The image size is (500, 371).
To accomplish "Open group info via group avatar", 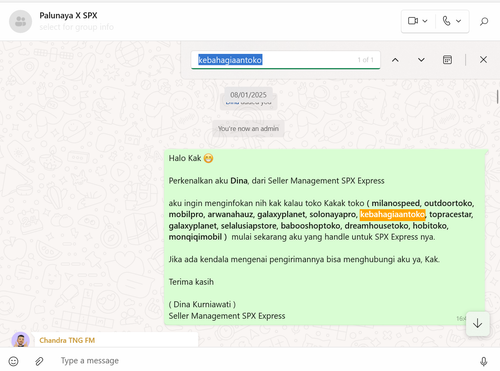I will (x=20, y=21).
